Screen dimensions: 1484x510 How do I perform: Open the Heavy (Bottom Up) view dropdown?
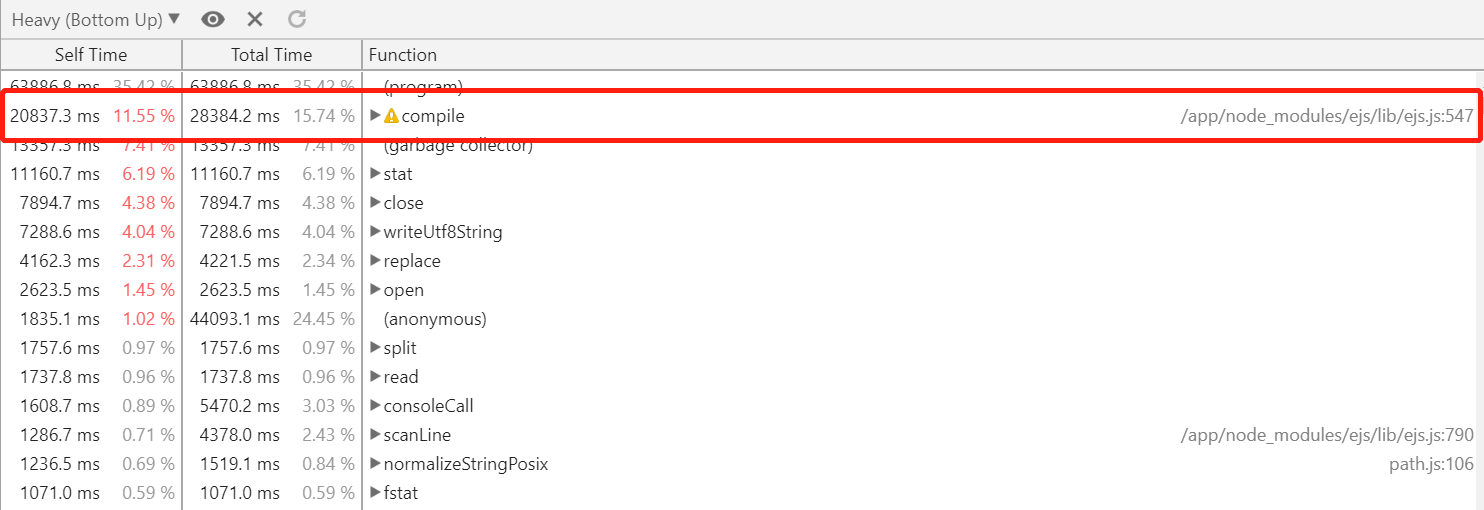pos(96,19)
